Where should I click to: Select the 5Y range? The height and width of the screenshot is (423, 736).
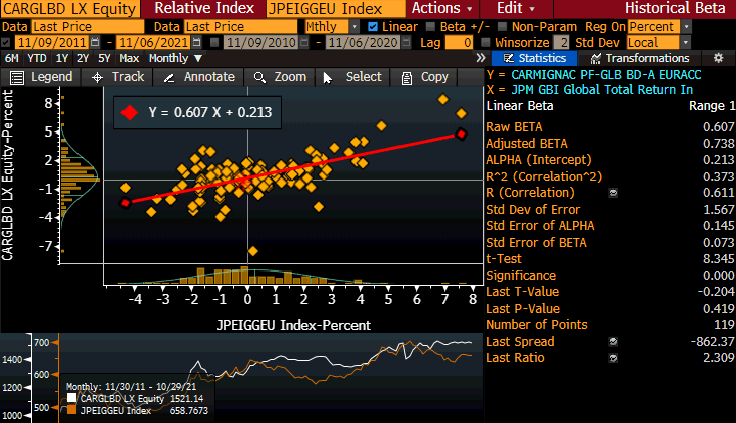(104, 59)
